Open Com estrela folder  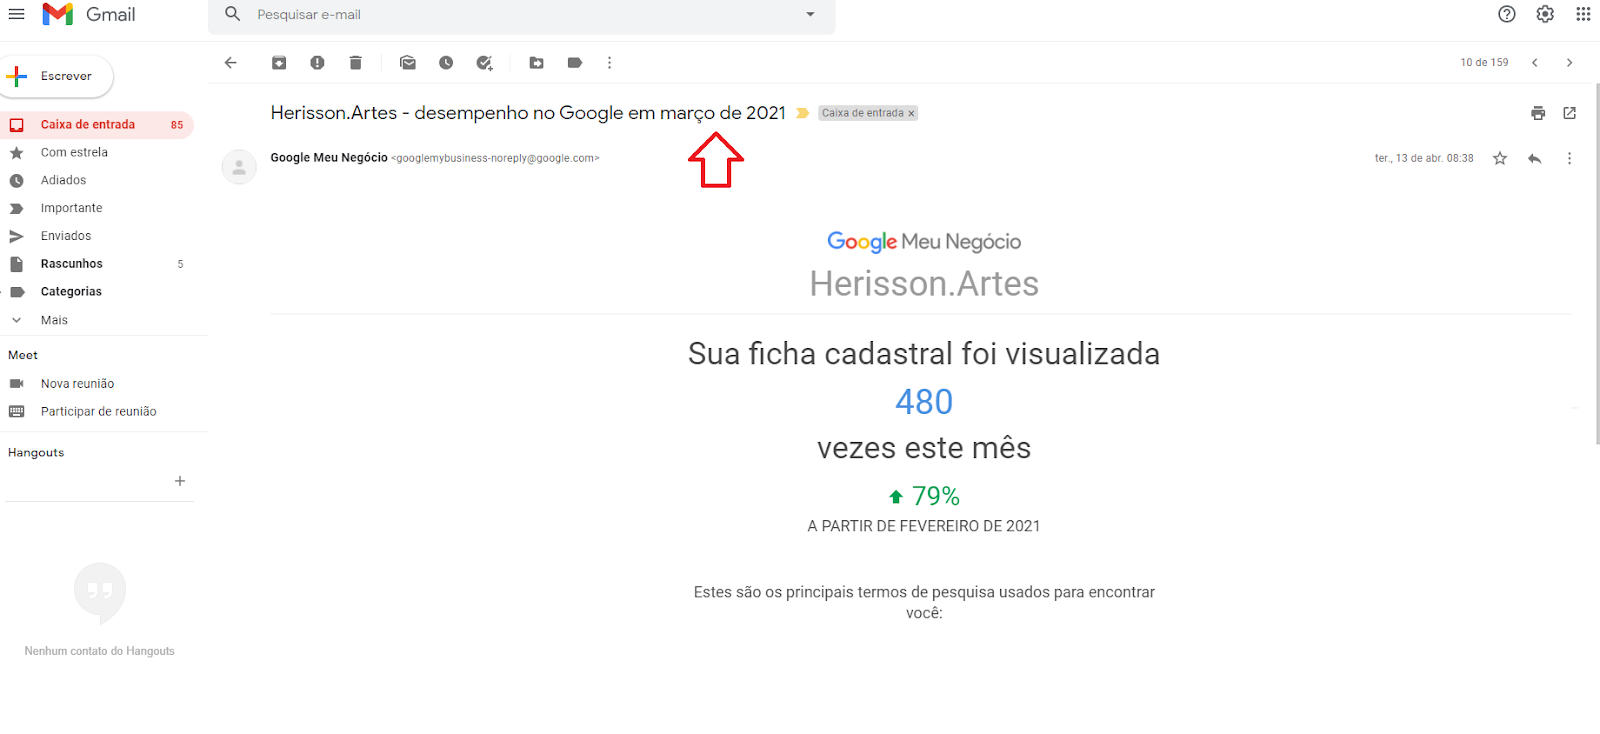click(x=97, y=153)
